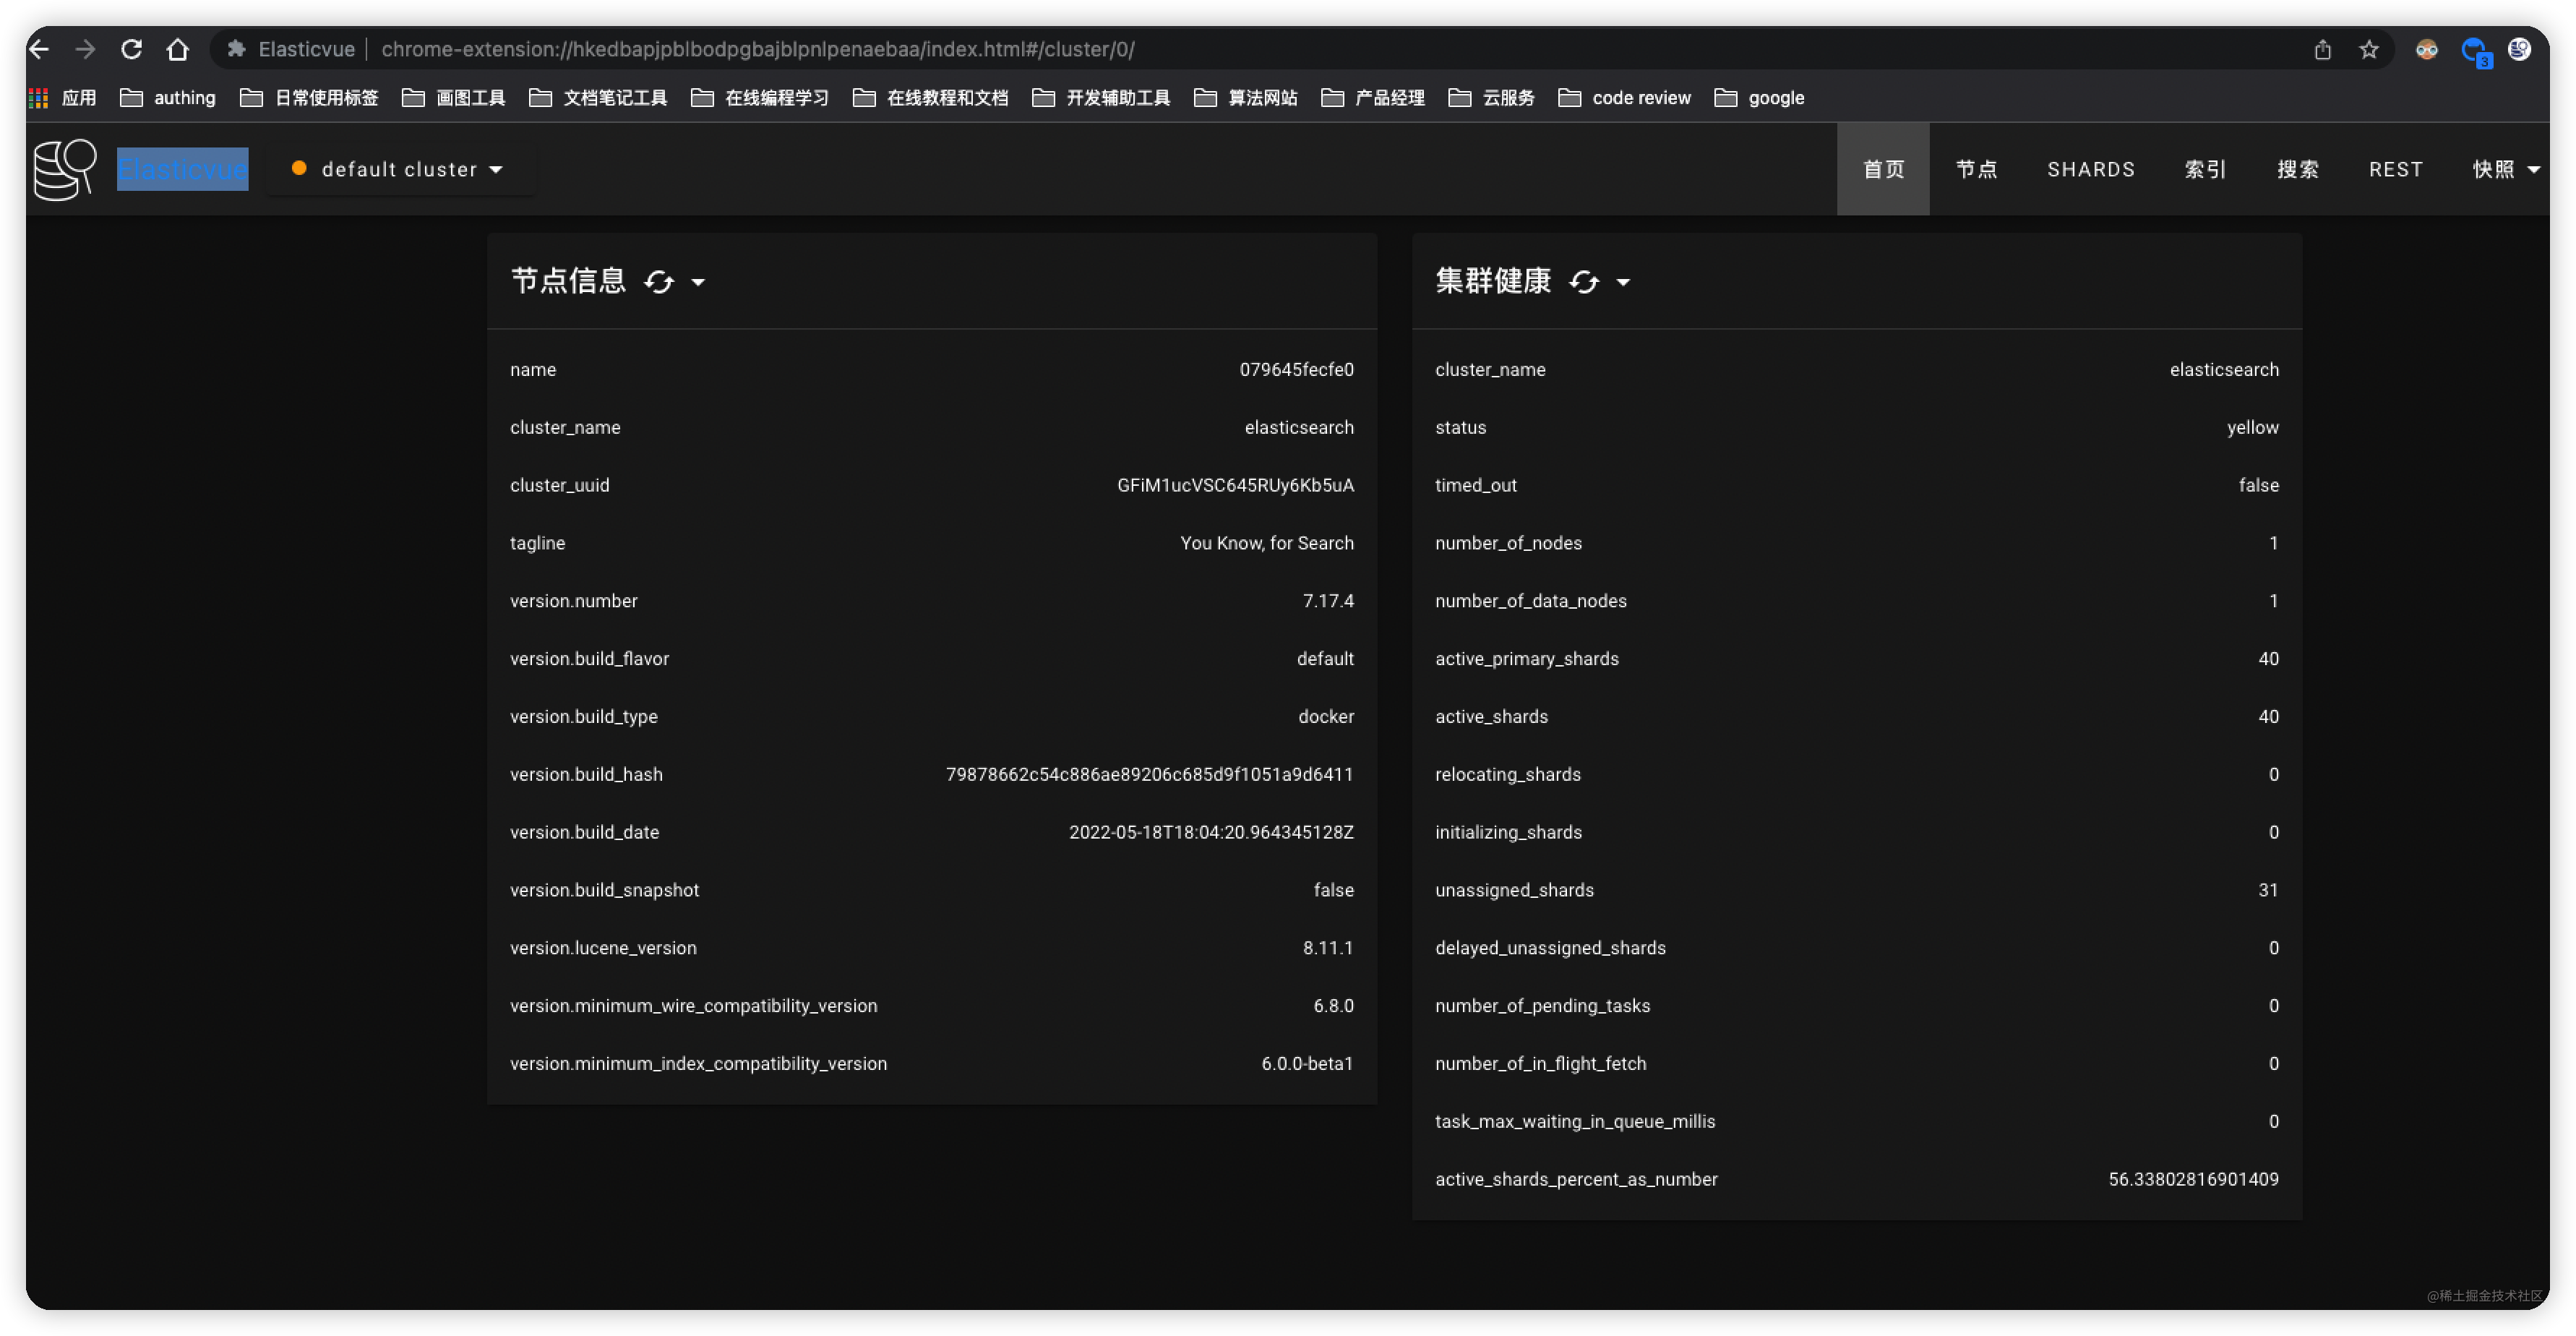Click the version.build_type value docker
Screen dimensions: 2576x1336
pyautogui.click(x=1325, y=718)
